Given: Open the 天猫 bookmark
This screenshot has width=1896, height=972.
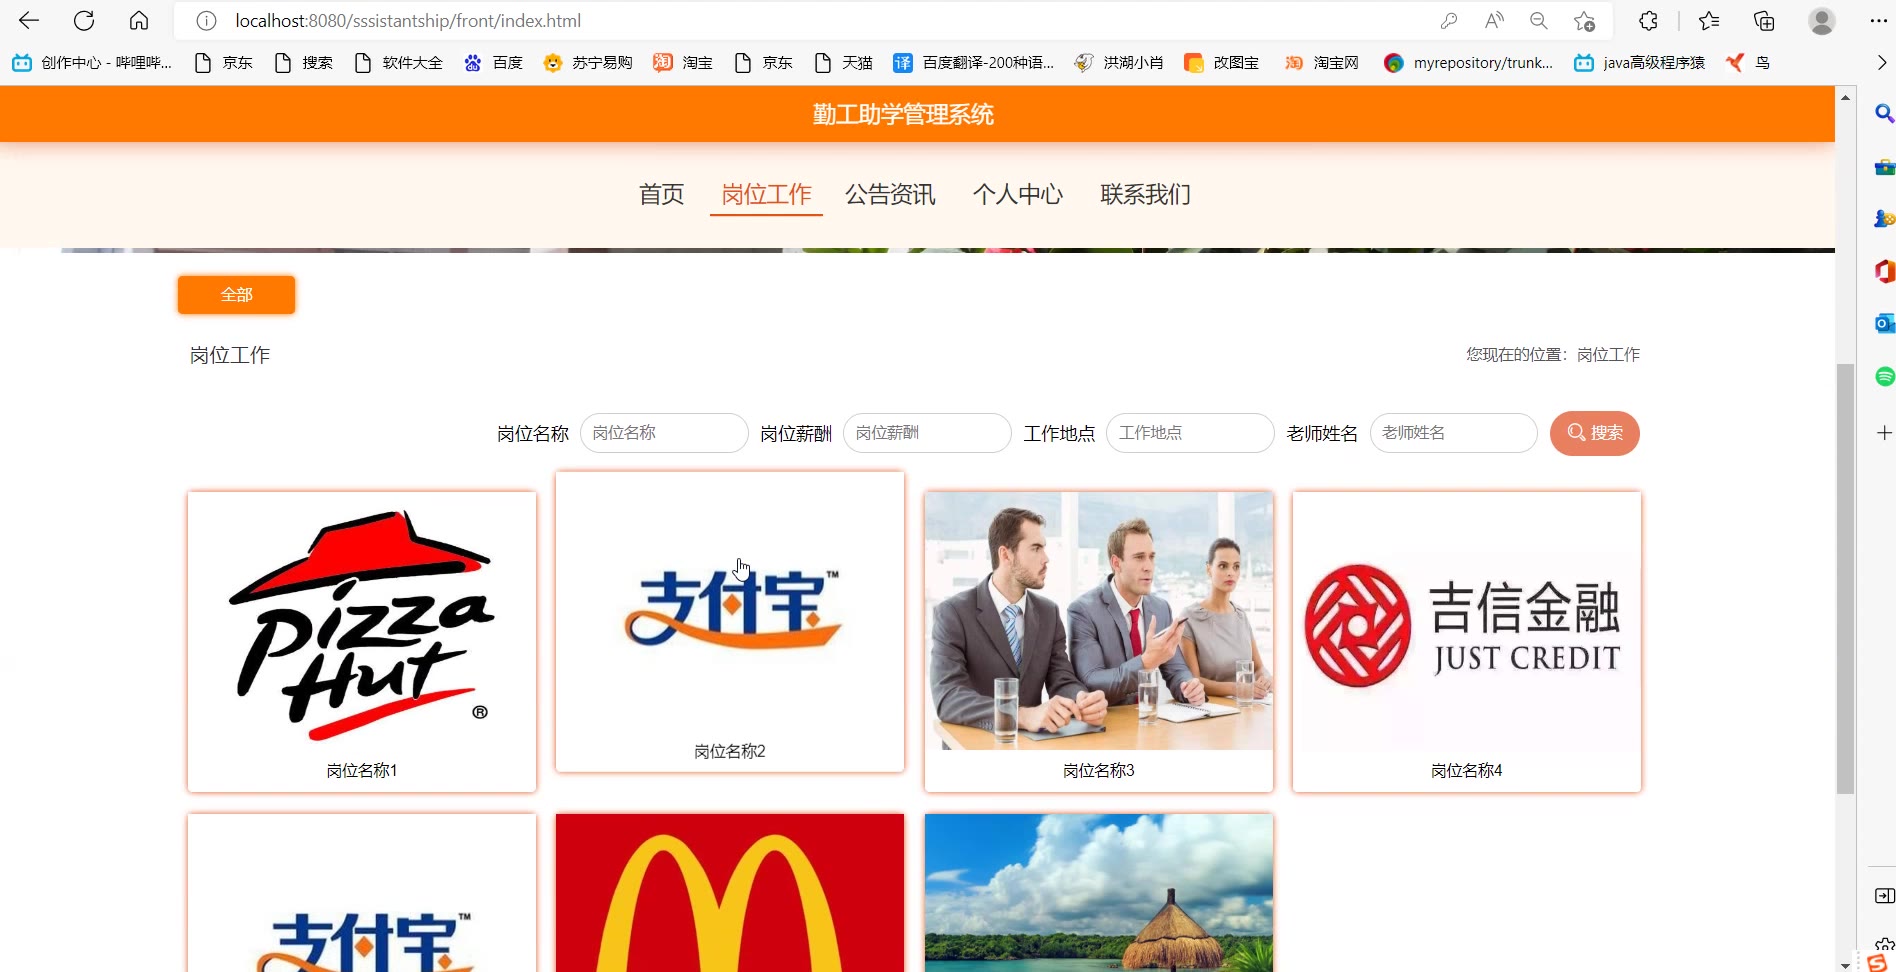Looking at the screenshot, I should click(x=844, y=63).
